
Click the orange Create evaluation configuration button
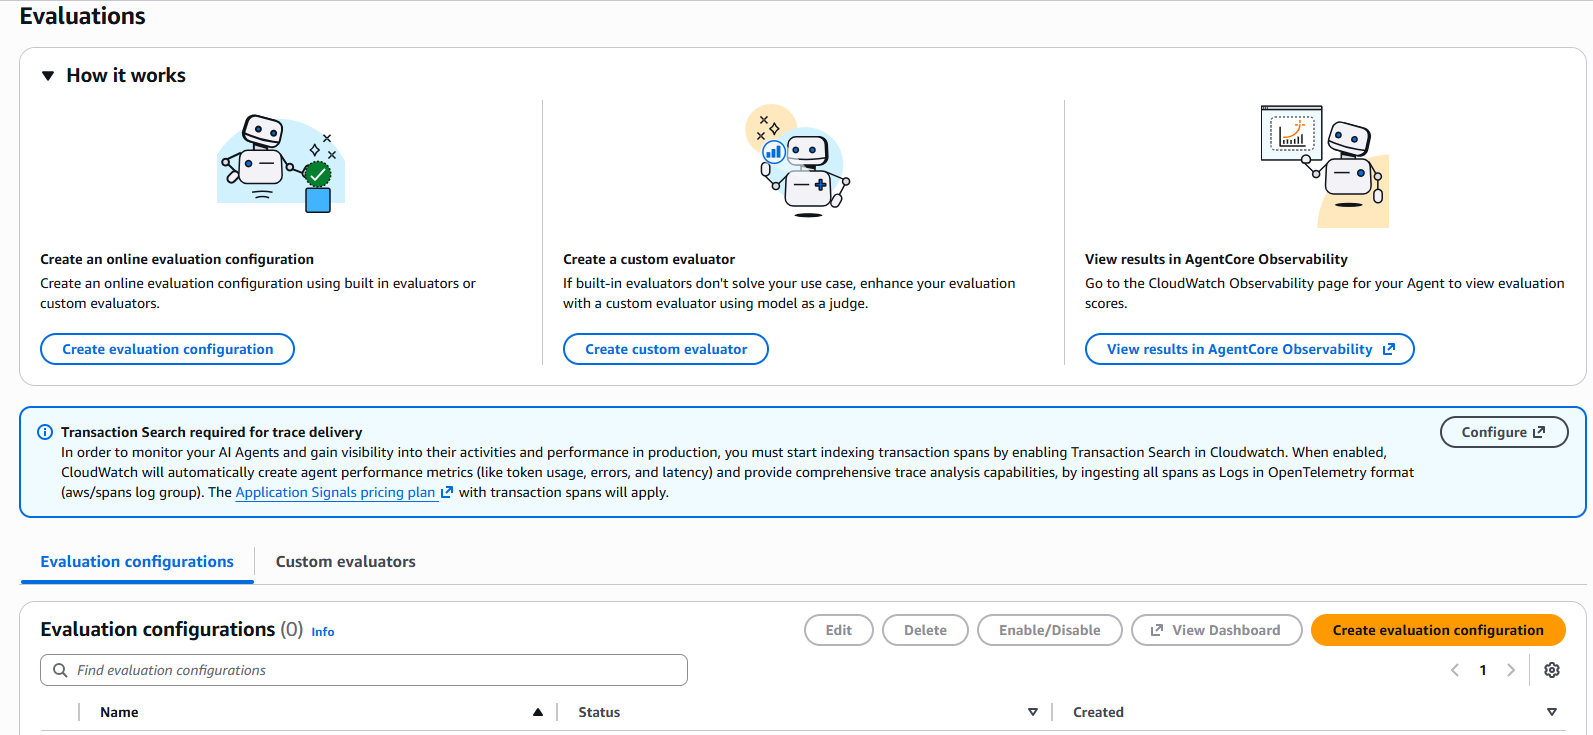[x=1437, y=630]
